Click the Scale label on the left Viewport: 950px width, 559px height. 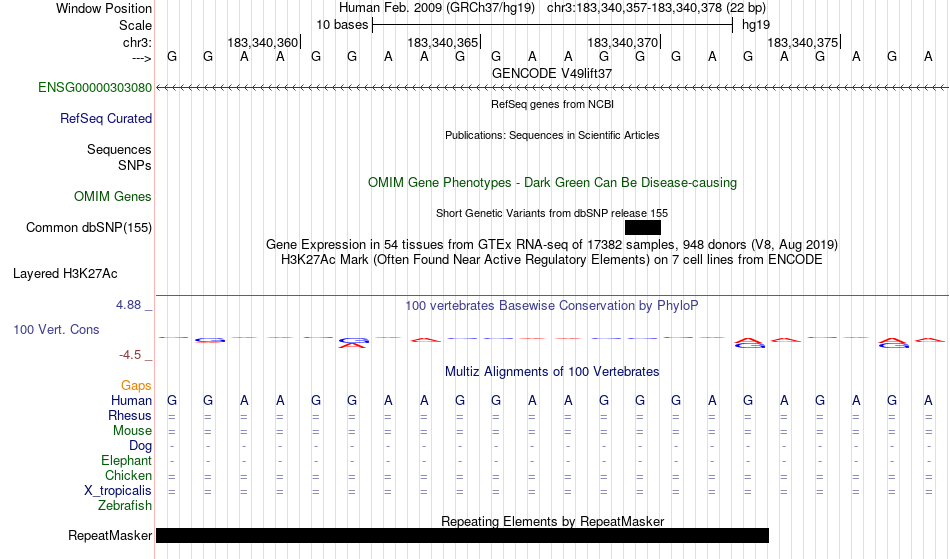point(136,25)
